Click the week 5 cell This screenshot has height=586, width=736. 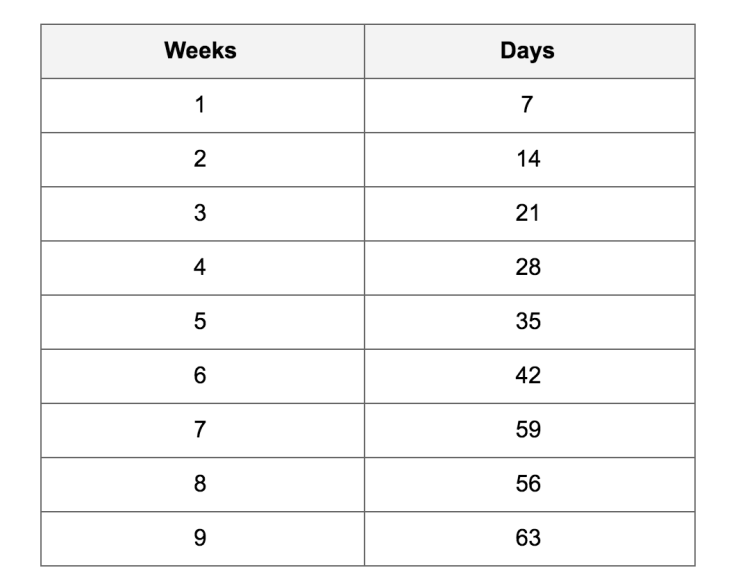(x=203, y=322)
